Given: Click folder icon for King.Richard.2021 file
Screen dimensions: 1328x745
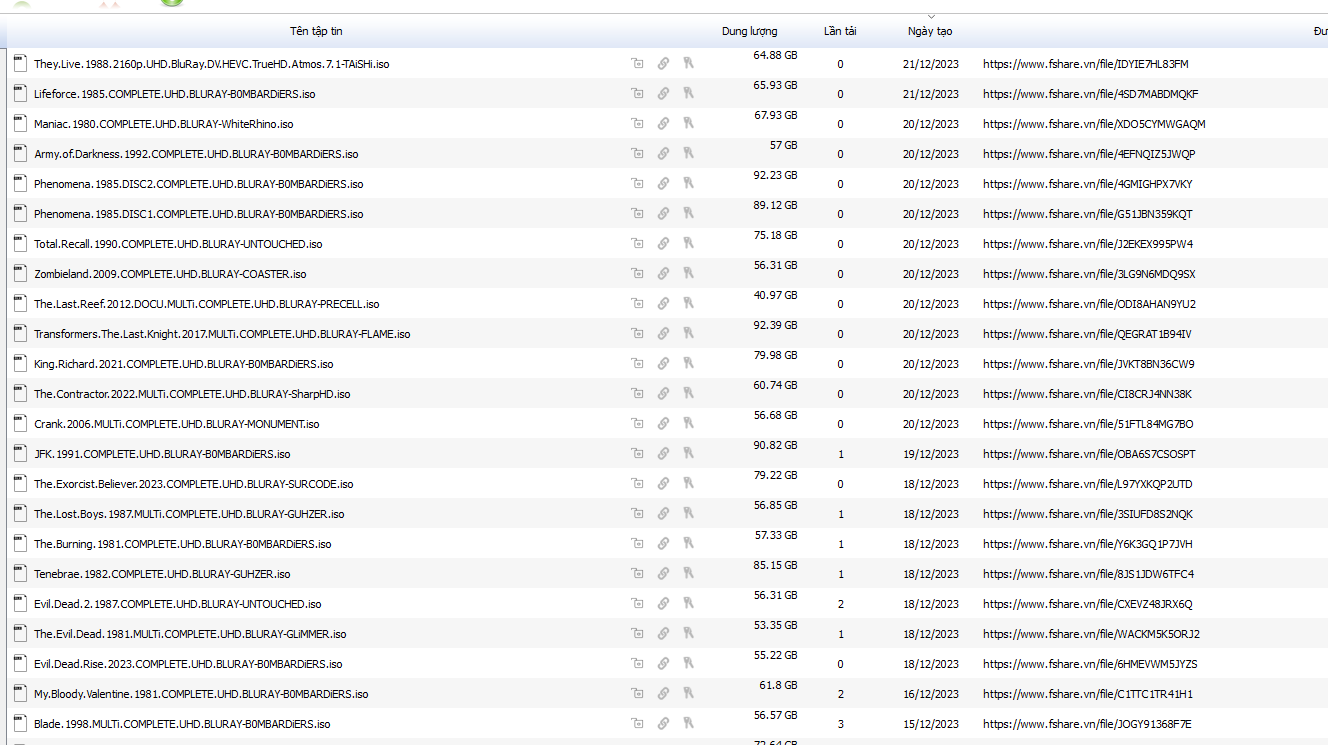Looking at the screenshot, I should 637,364.
